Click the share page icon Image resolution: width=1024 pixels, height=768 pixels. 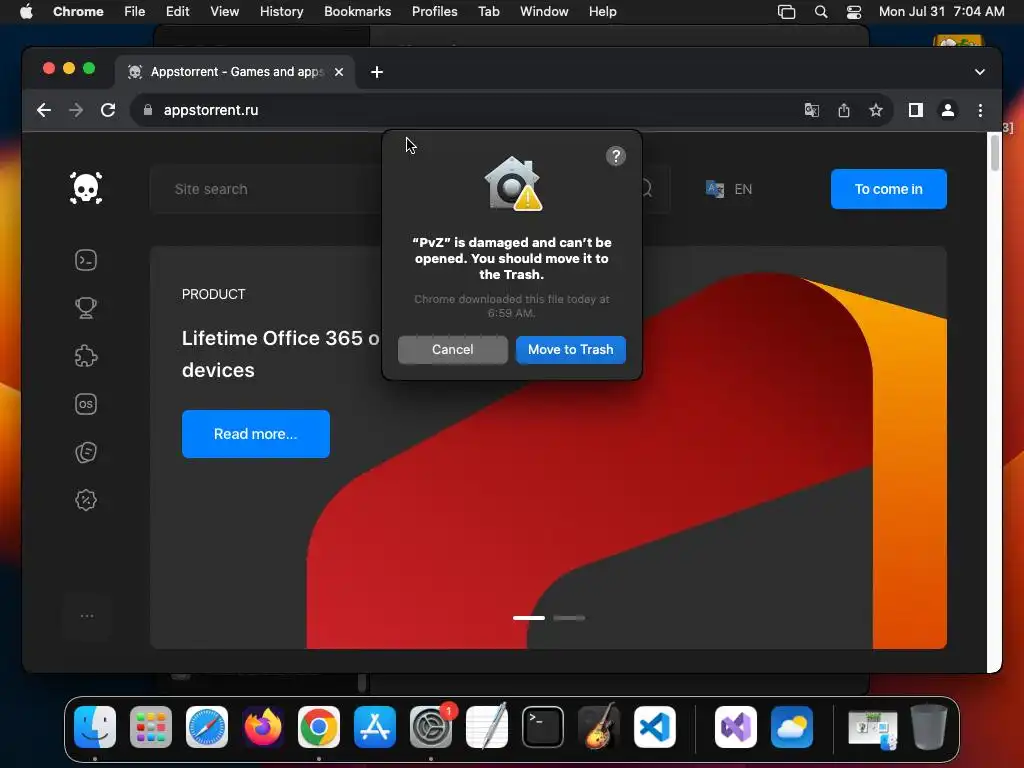coord(844,110)
